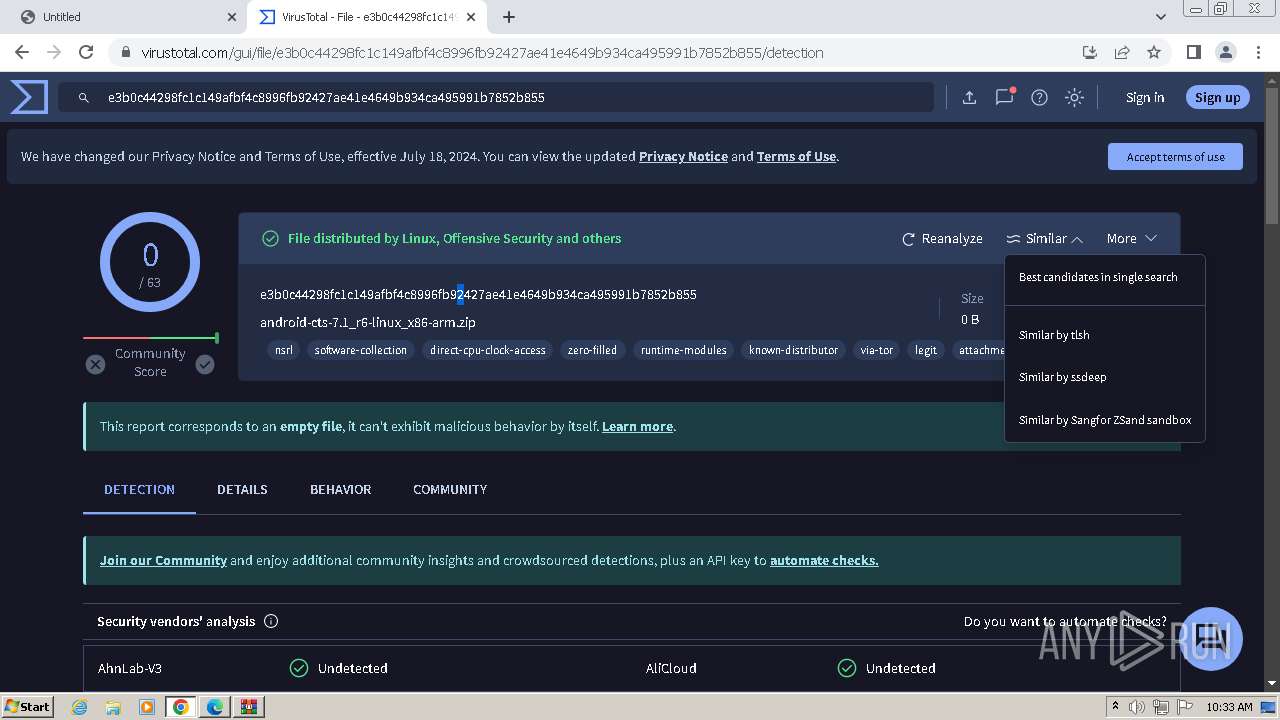The width and height of the screenshot is (1280, 720).
Task: Click the direct-cpu-clock-access tag
Action: point(488,350)
